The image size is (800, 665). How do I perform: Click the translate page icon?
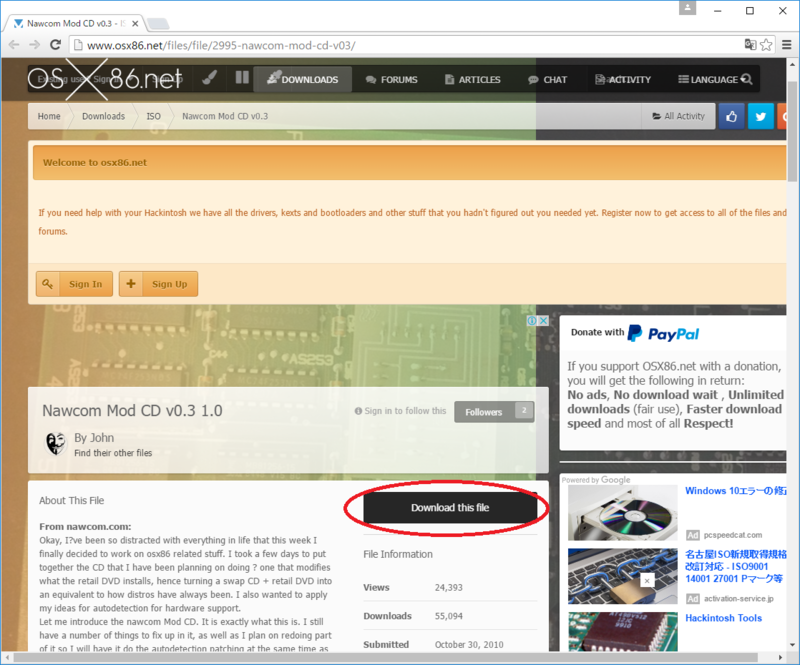pos(750,45)
